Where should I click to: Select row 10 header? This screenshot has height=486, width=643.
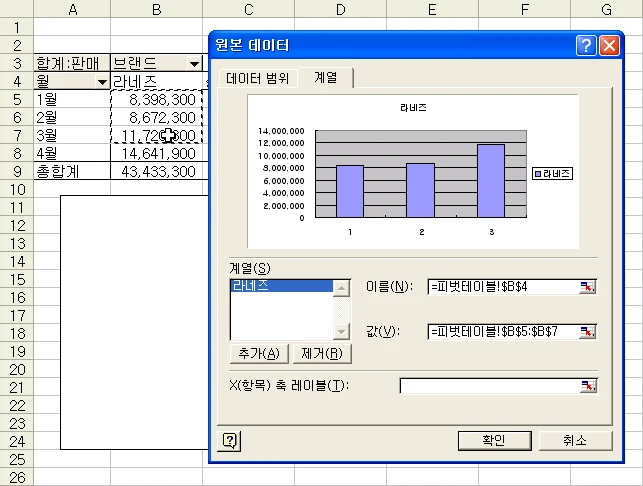(17, 189)
